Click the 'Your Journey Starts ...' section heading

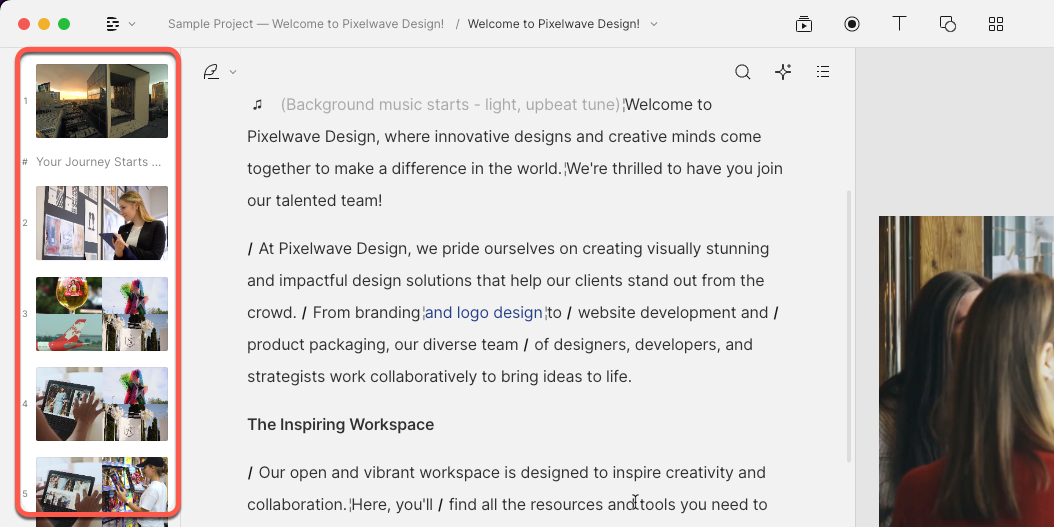[x=99, y=162]
